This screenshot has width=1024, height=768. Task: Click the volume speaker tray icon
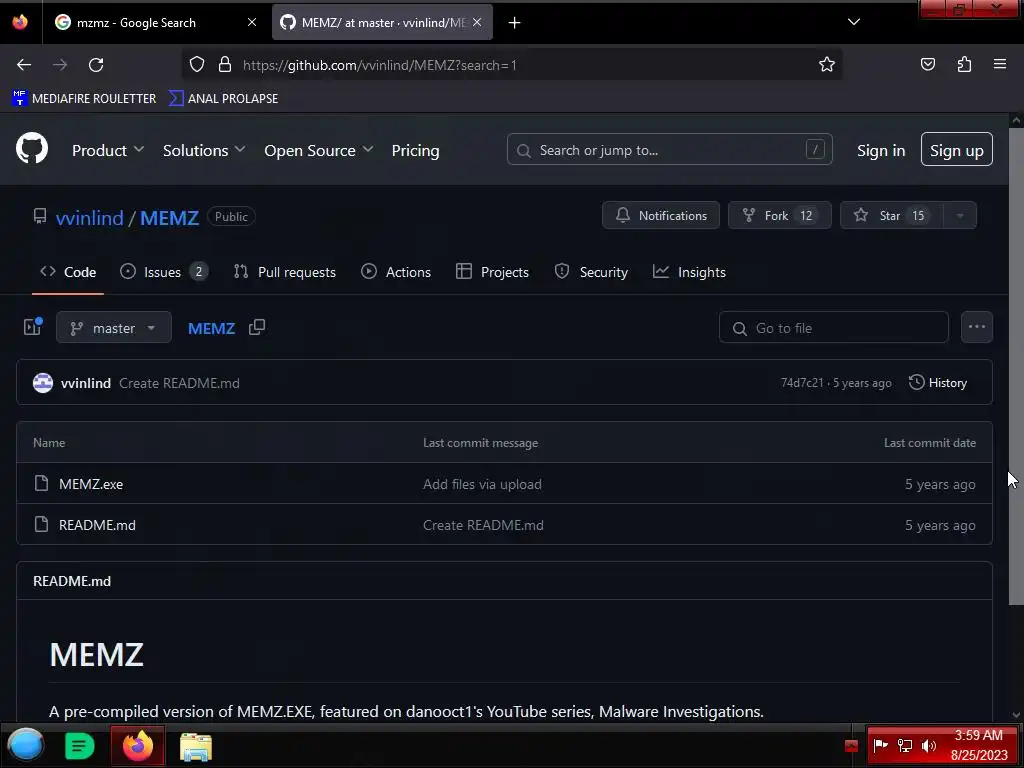pos(929,746)
